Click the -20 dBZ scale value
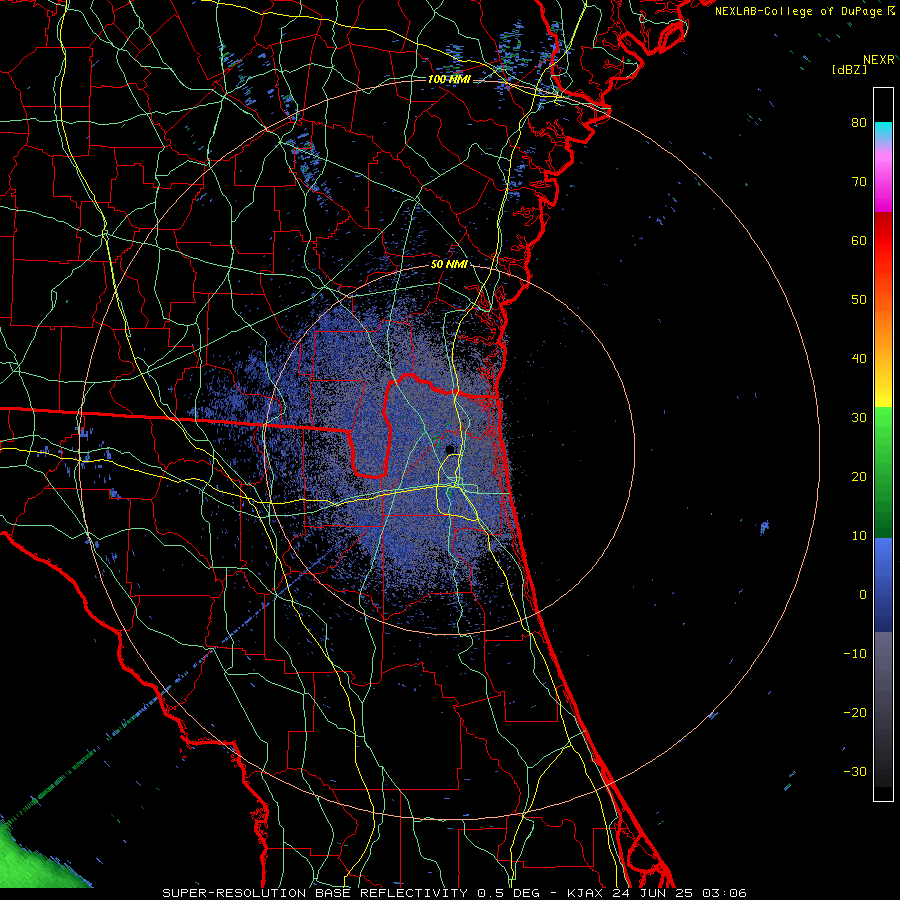Screen dimensions: 900x900 click(x=855, y=712)
